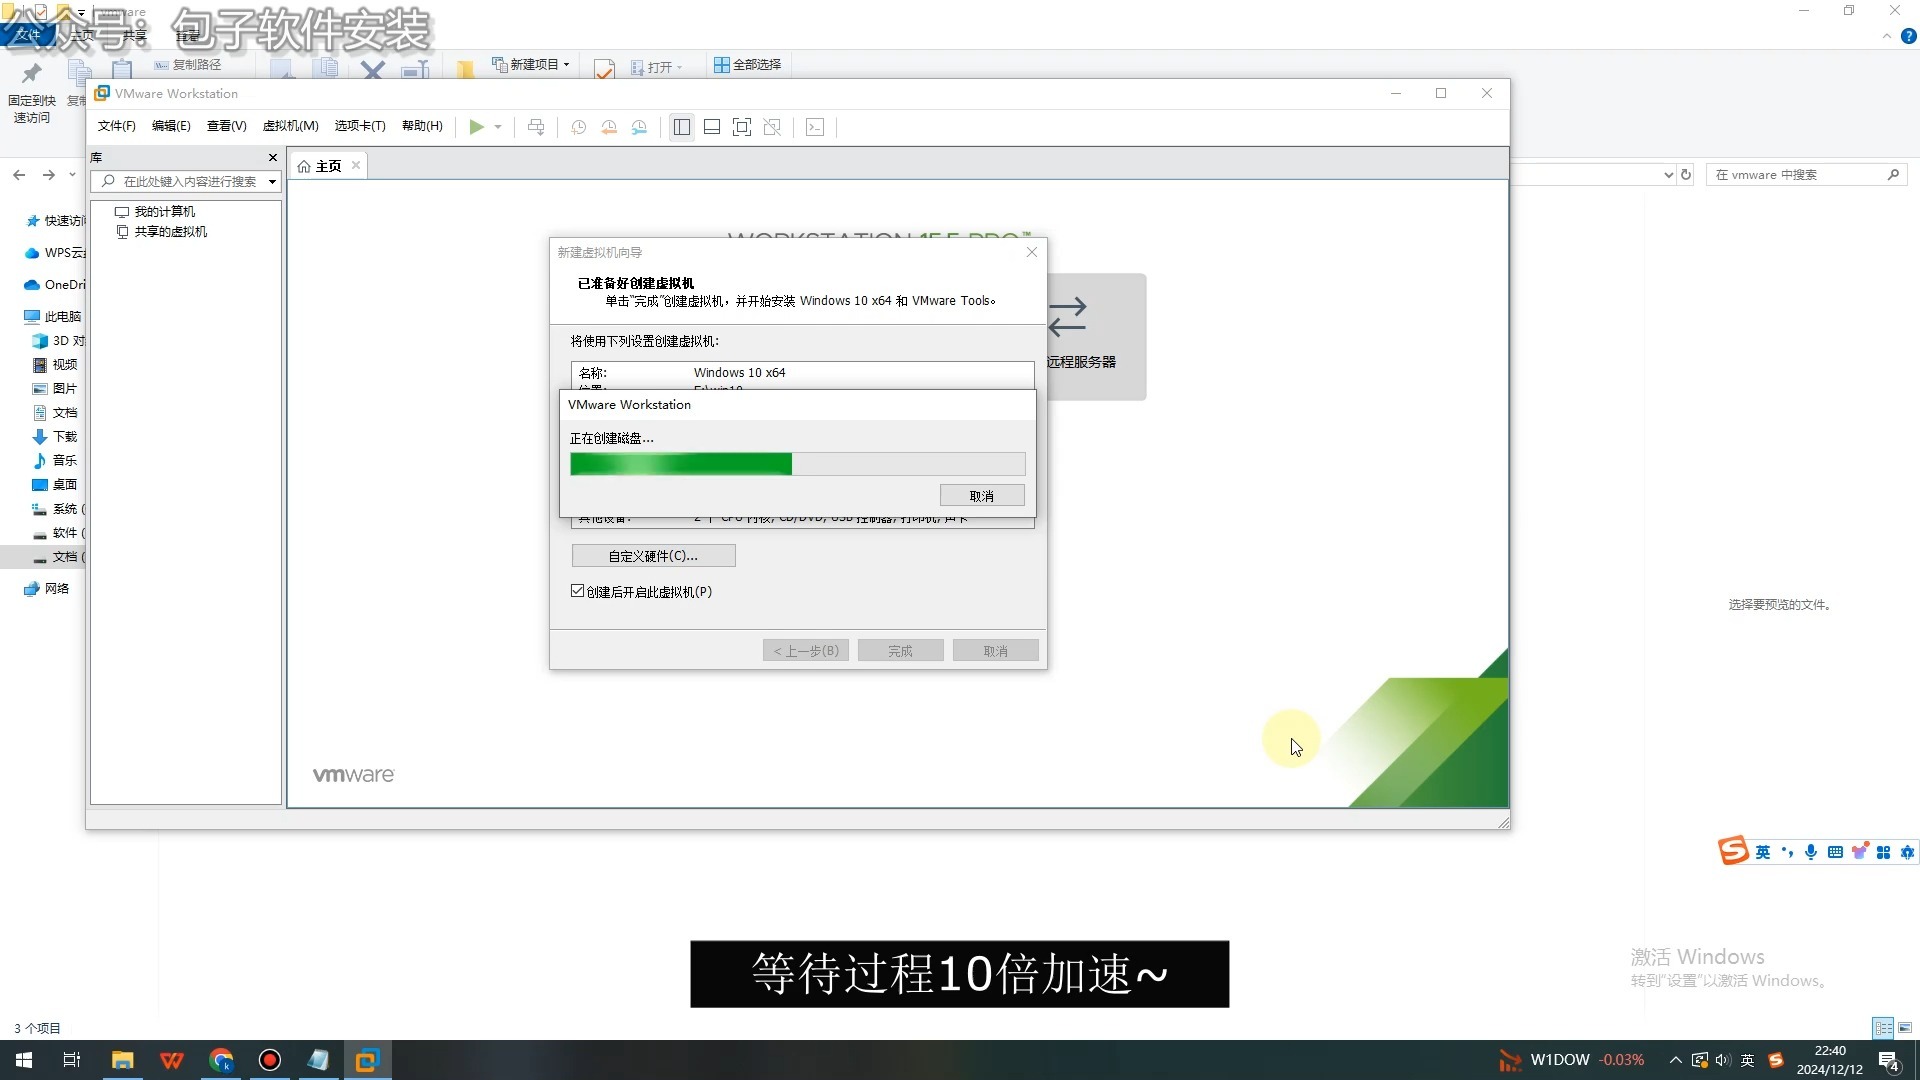Toggle the thumbnail bar view icon
This screenshot has width=1920, height=1080.
pos(712,127)
